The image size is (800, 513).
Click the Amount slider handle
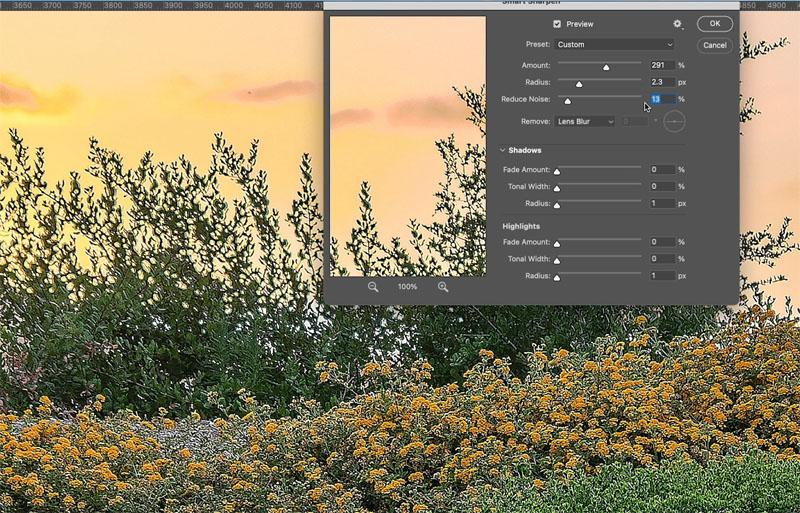pyautogui.click(x=606, y=67)
